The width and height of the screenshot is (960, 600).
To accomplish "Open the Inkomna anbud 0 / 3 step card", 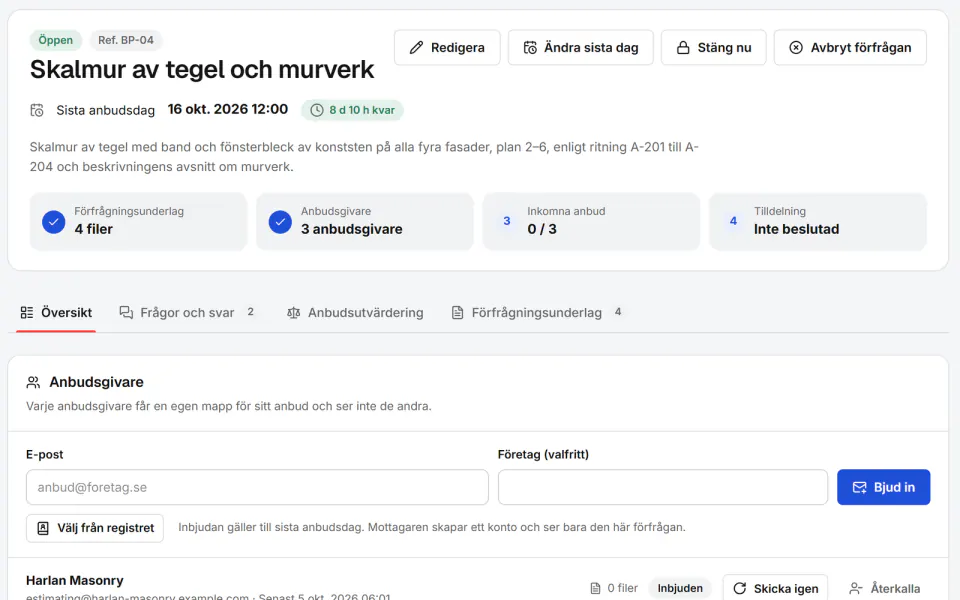I will click(591, 222).
